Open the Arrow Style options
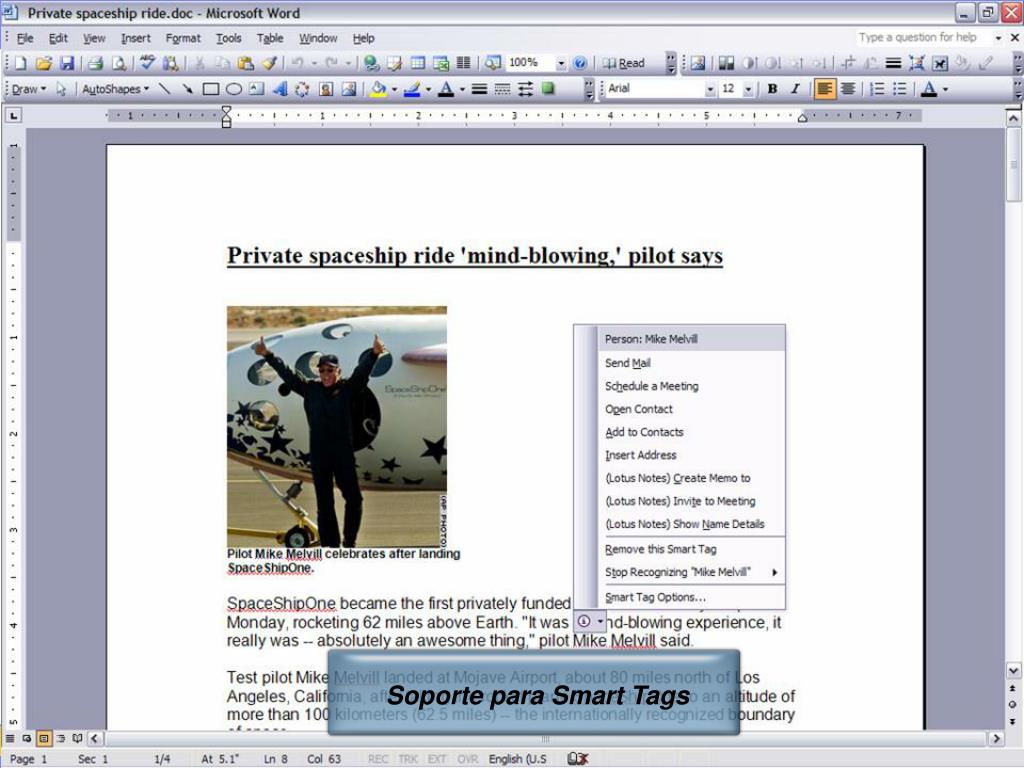 525,89
